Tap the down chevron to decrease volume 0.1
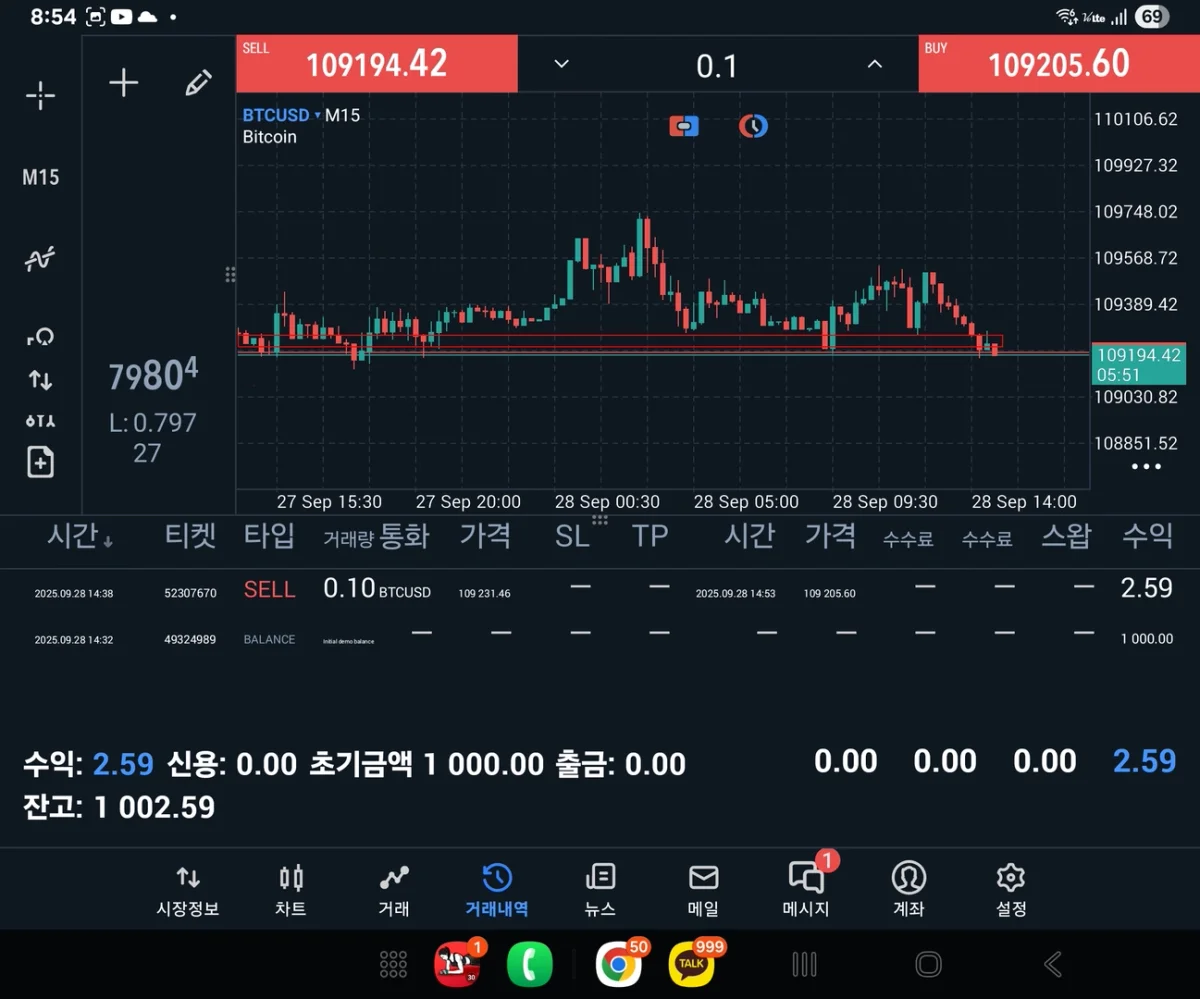The image size is (1200, 999). pyautogui.click(x=560, y=63)
